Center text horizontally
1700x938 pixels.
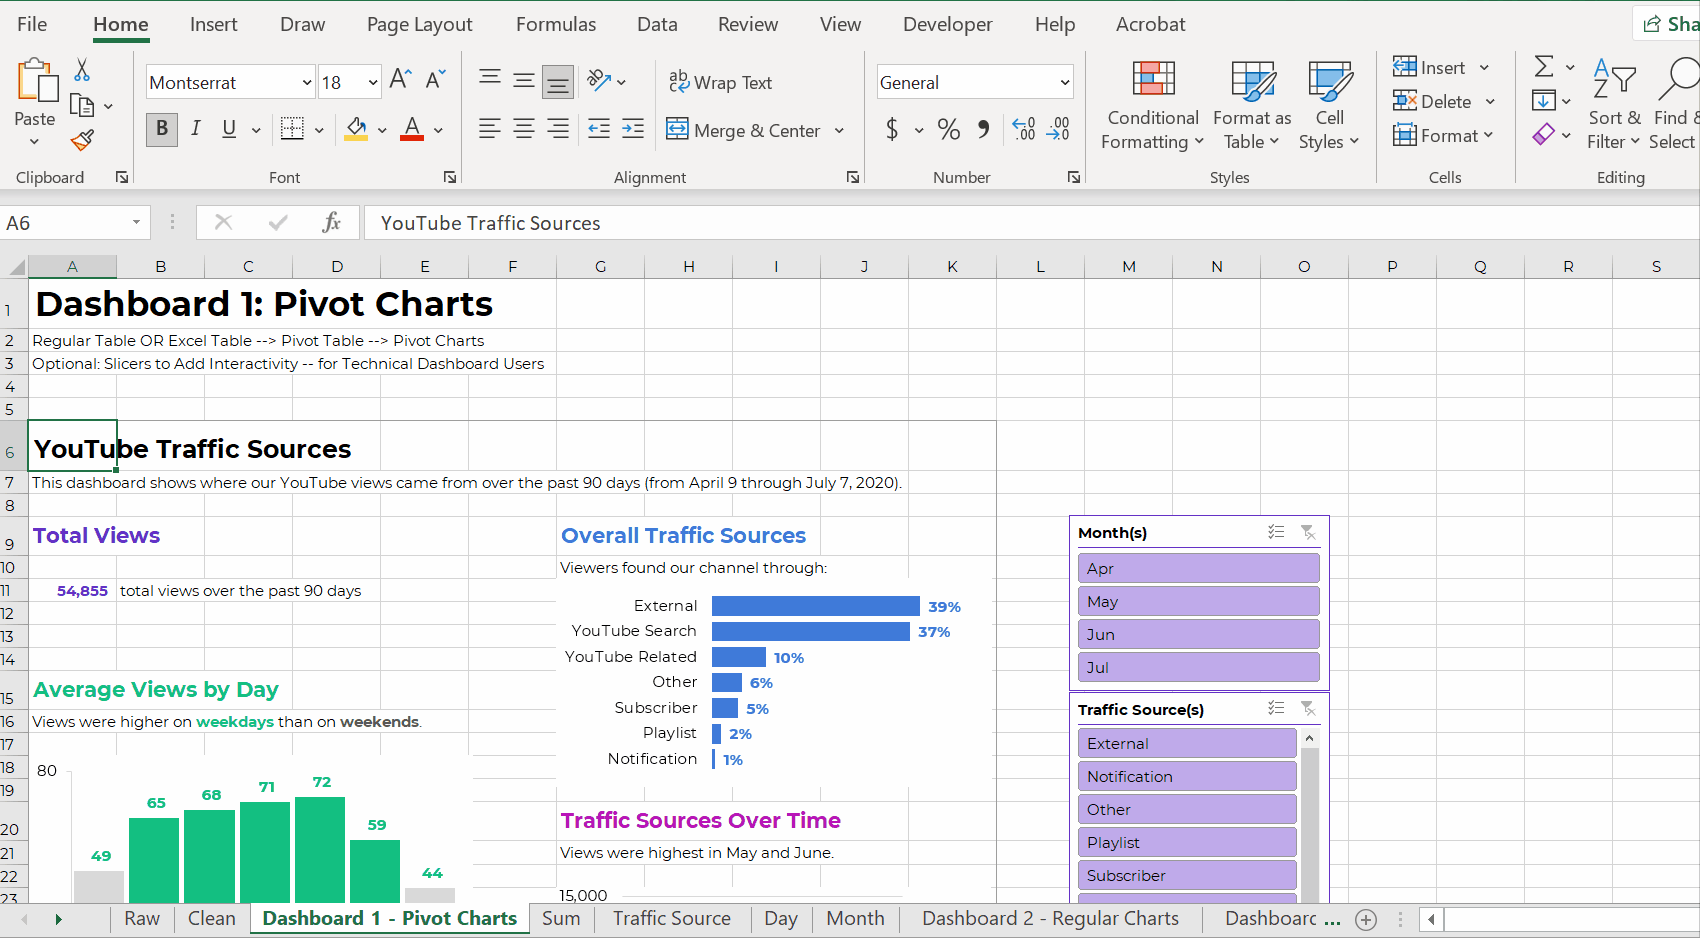(524, 129)
